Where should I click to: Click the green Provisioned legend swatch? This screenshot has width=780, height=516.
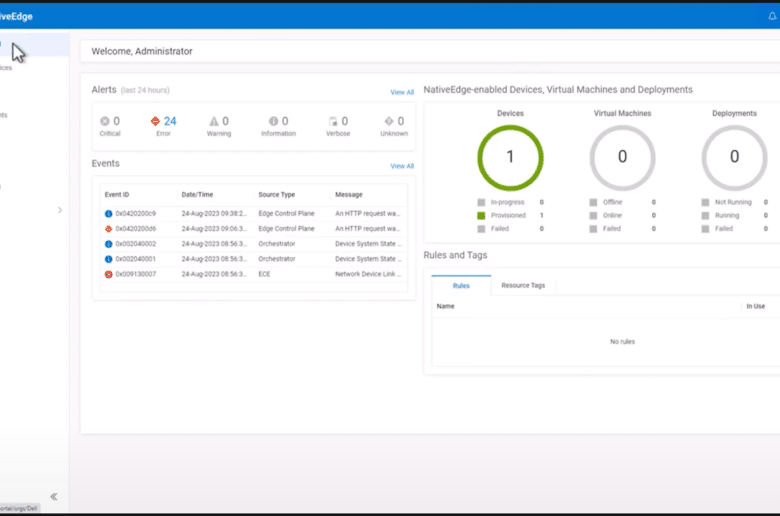click(481, 215)
